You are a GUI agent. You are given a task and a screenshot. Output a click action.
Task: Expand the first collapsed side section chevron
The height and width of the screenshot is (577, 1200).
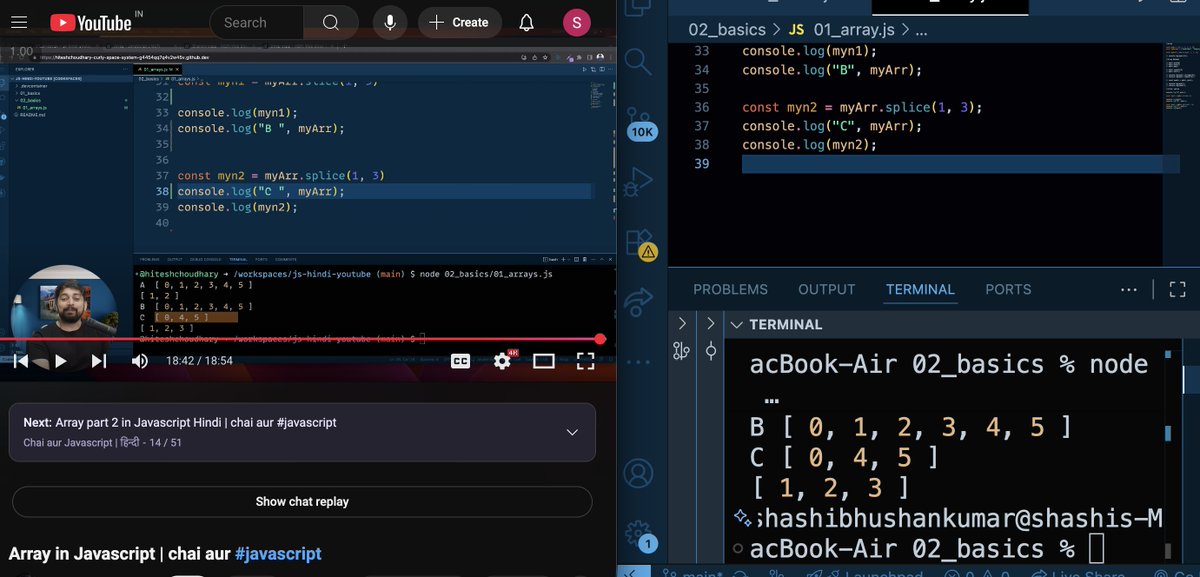[682, 323]
